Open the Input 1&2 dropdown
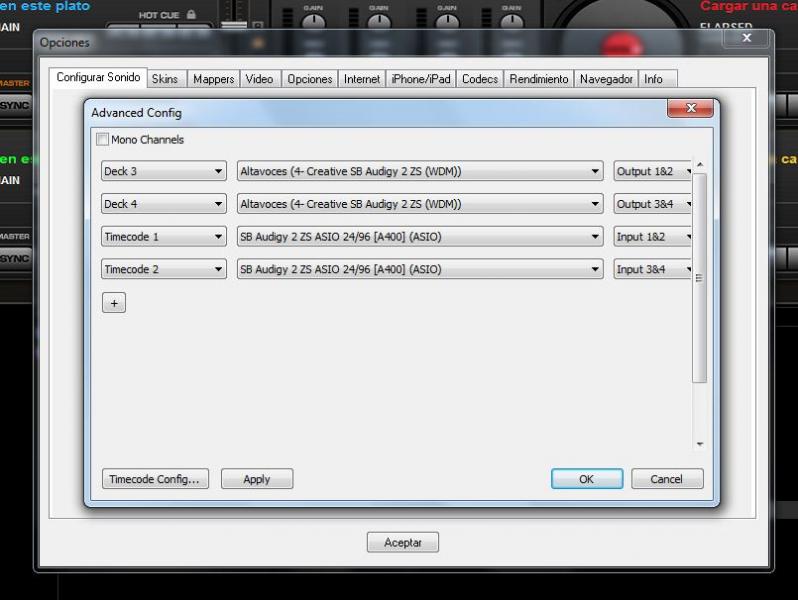This screenshot has width=798, height=600. coord(652,237)
